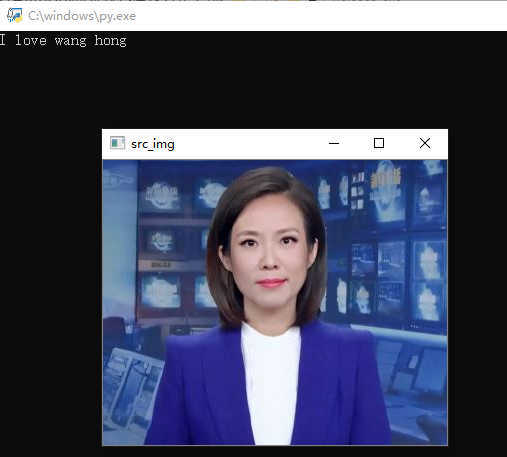Viewport: 507px width, 457px height.
Task: Click the src_img title text
Action: 153,144
